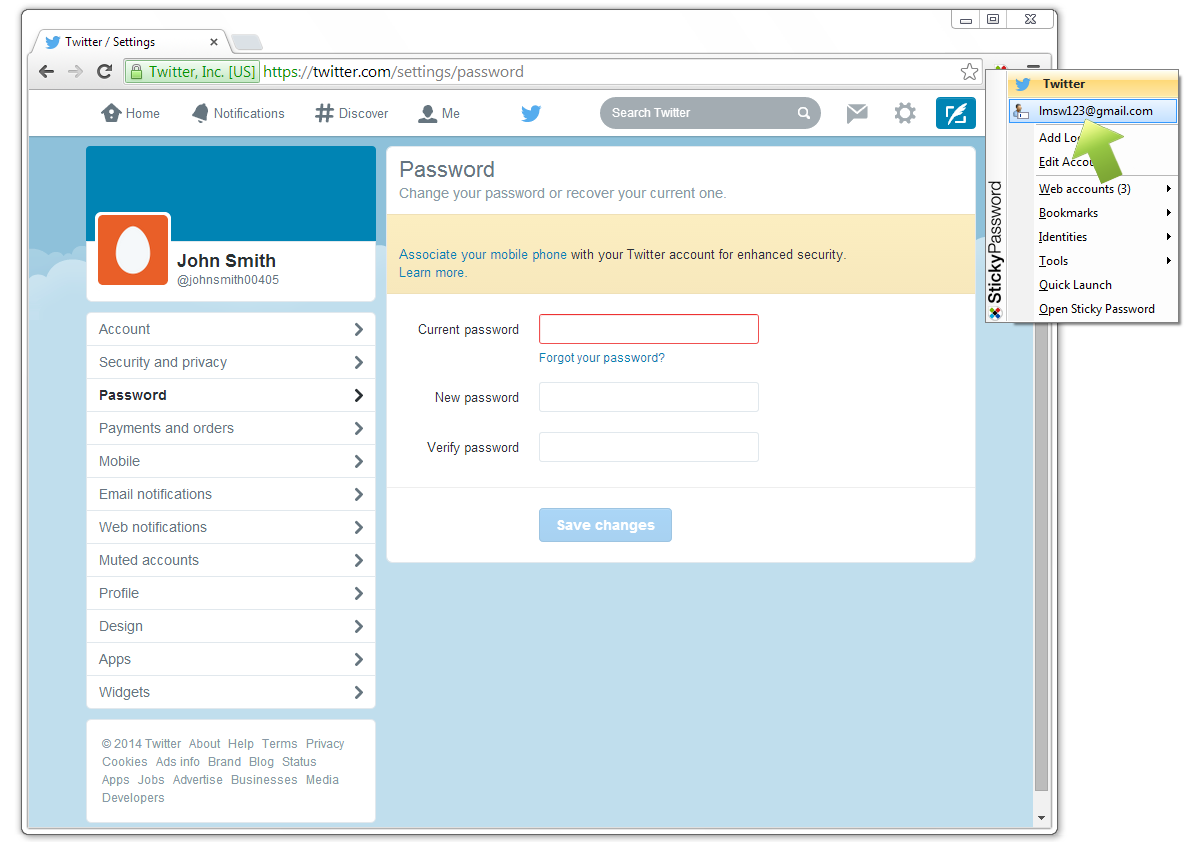Image resolution: width=1190 pixels, height=842 pixels.
Task: Open Web notifications settings
Action: [x=231, y=527]
